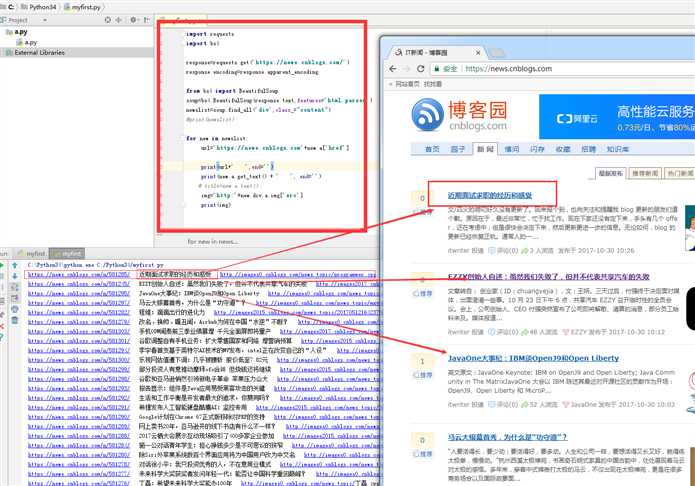Select the 最新发布 news filter tab
695x486 pixels.
coord(610,173)
